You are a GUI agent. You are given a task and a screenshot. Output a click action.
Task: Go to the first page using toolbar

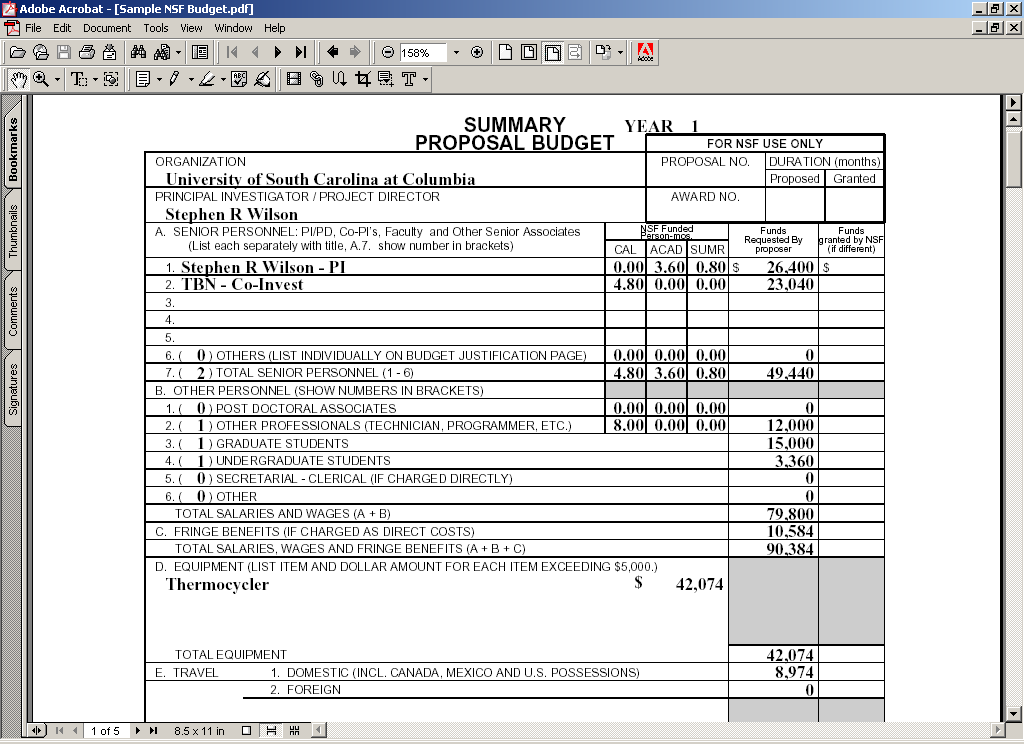tap(232, 52)
